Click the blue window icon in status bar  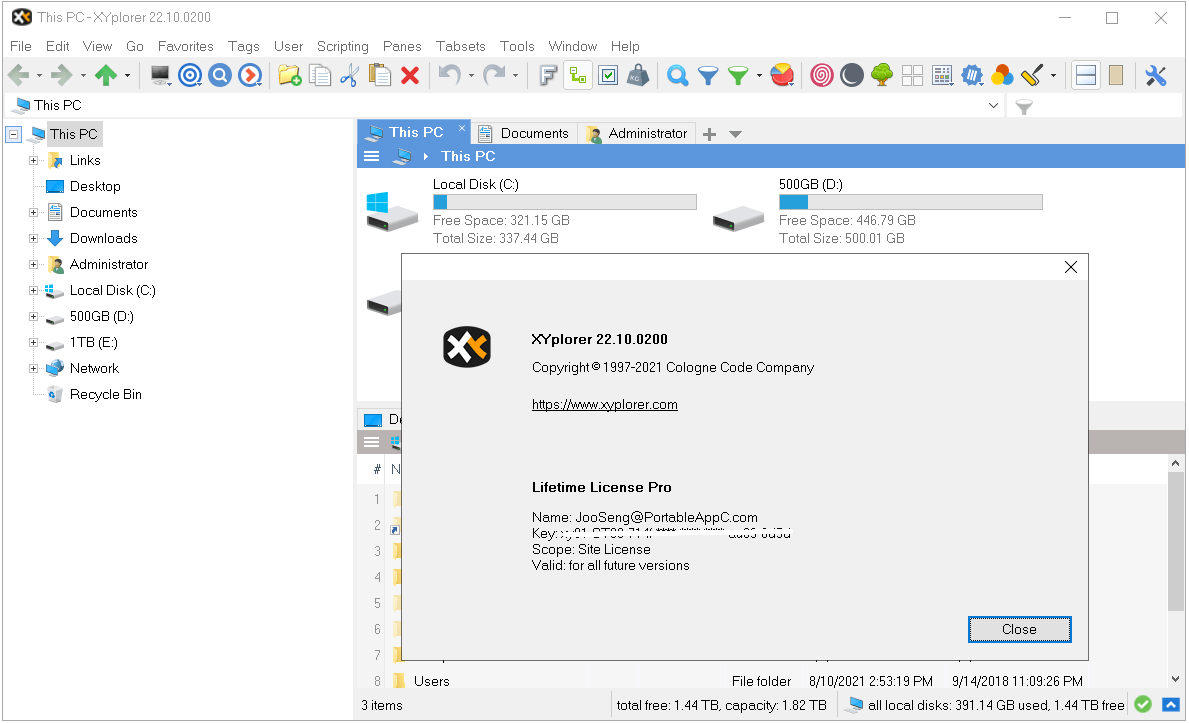pyautogui.click(x=1172, y=705)
